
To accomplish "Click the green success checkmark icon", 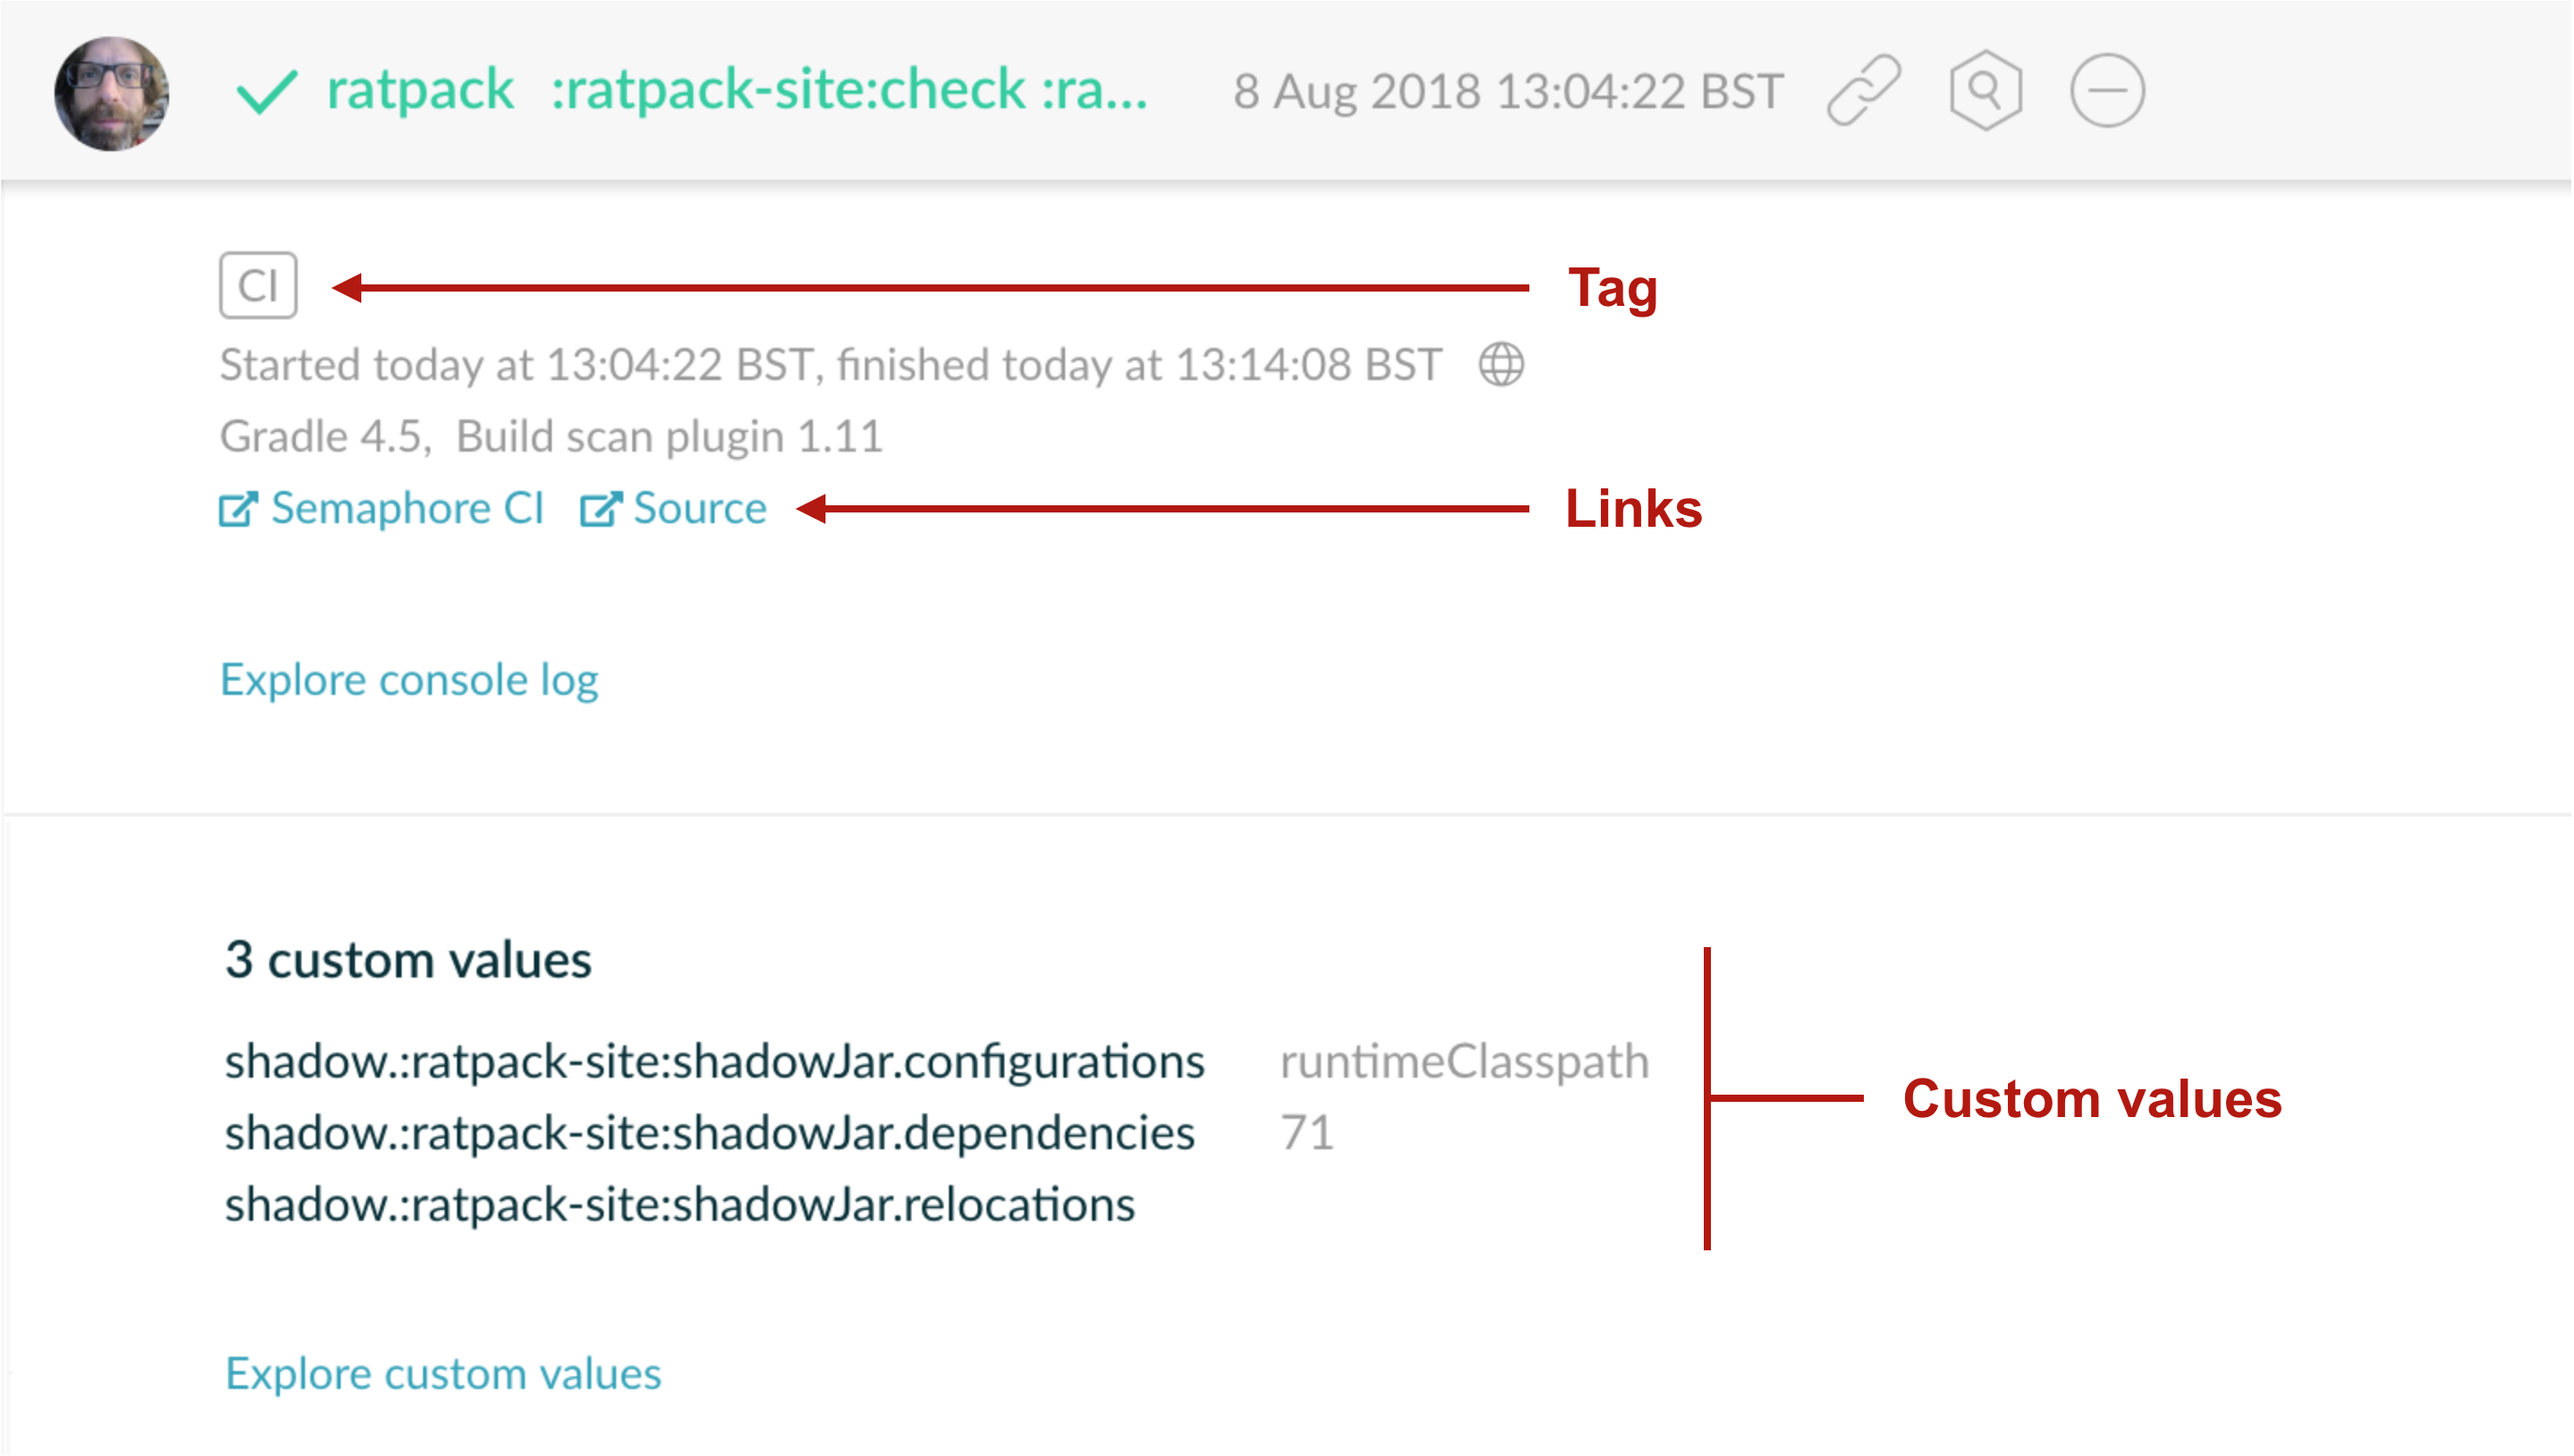I will [266, 92].
